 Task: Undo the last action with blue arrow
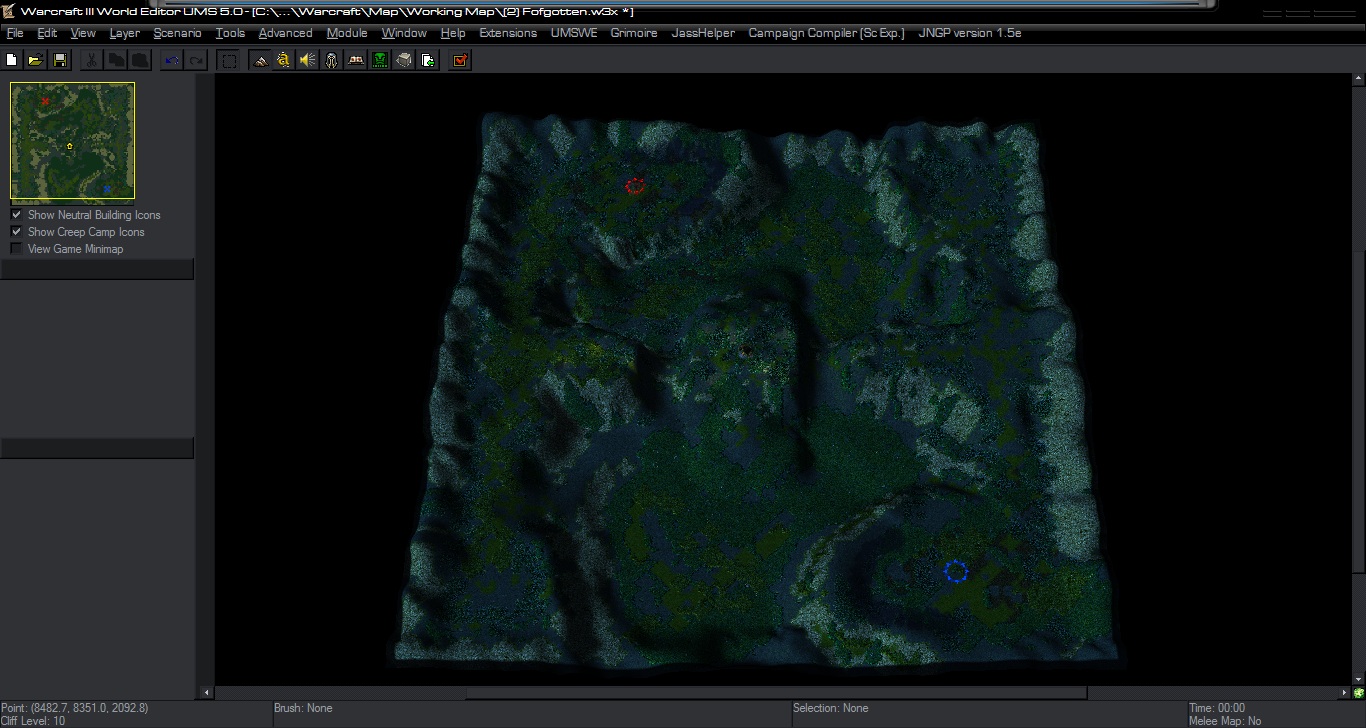point(172,60)
